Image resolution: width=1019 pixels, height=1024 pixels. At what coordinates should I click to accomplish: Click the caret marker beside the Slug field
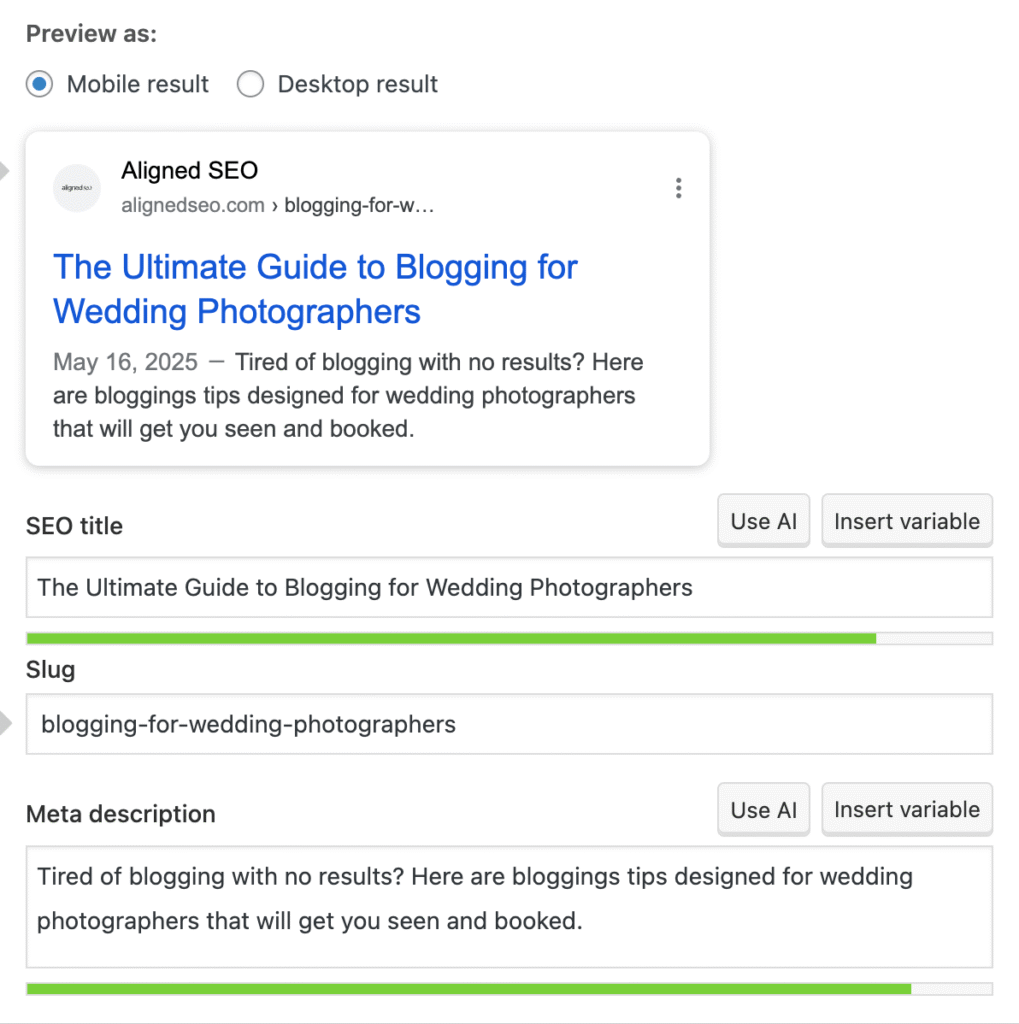[x=4, y=722]
